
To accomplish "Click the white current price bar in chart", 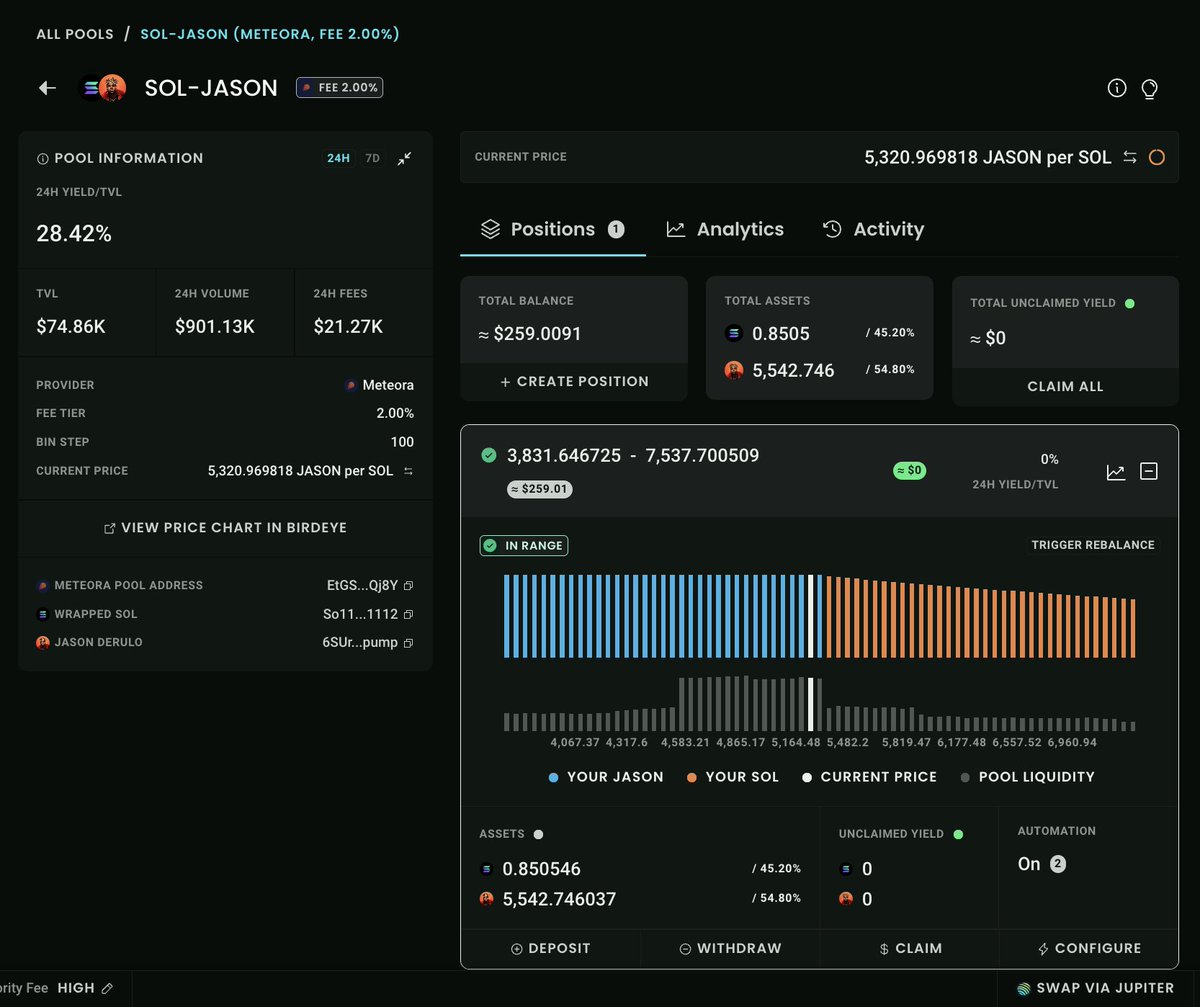I will pos(811,616).
